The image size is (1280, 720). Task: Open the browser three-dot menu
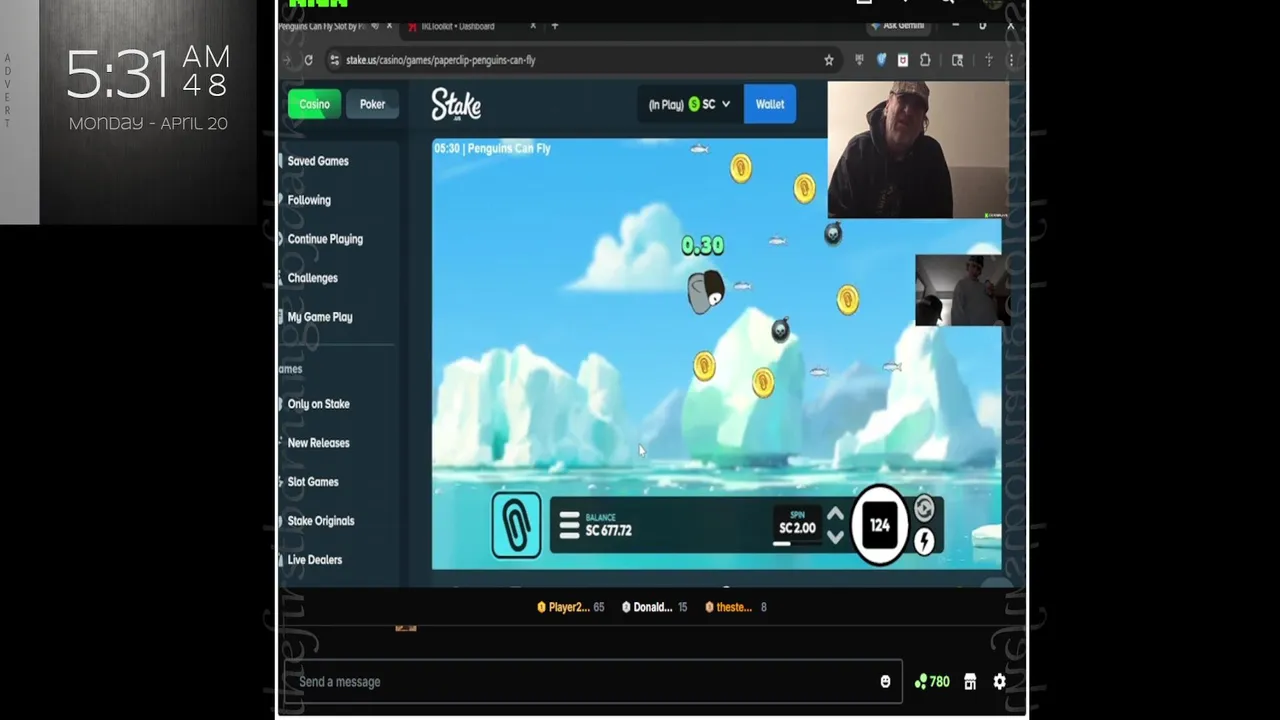point(1011,60)
